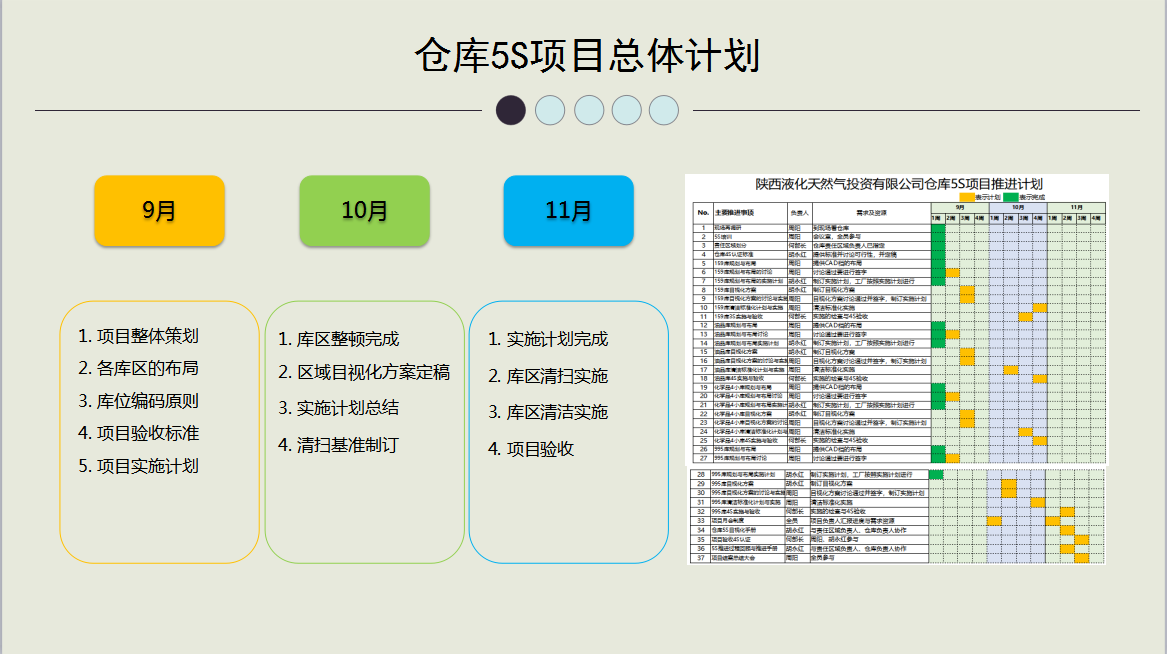Select the lower Gantt table image with rows 28-37
Image resolution: width=1167 pixels, height=654 pixels.
point(897,516)
